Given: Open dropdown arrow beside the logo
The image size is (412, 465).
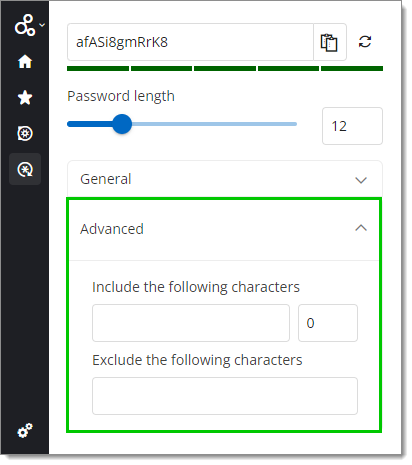Looking at the screenshot, I should [x=42, y=25].
